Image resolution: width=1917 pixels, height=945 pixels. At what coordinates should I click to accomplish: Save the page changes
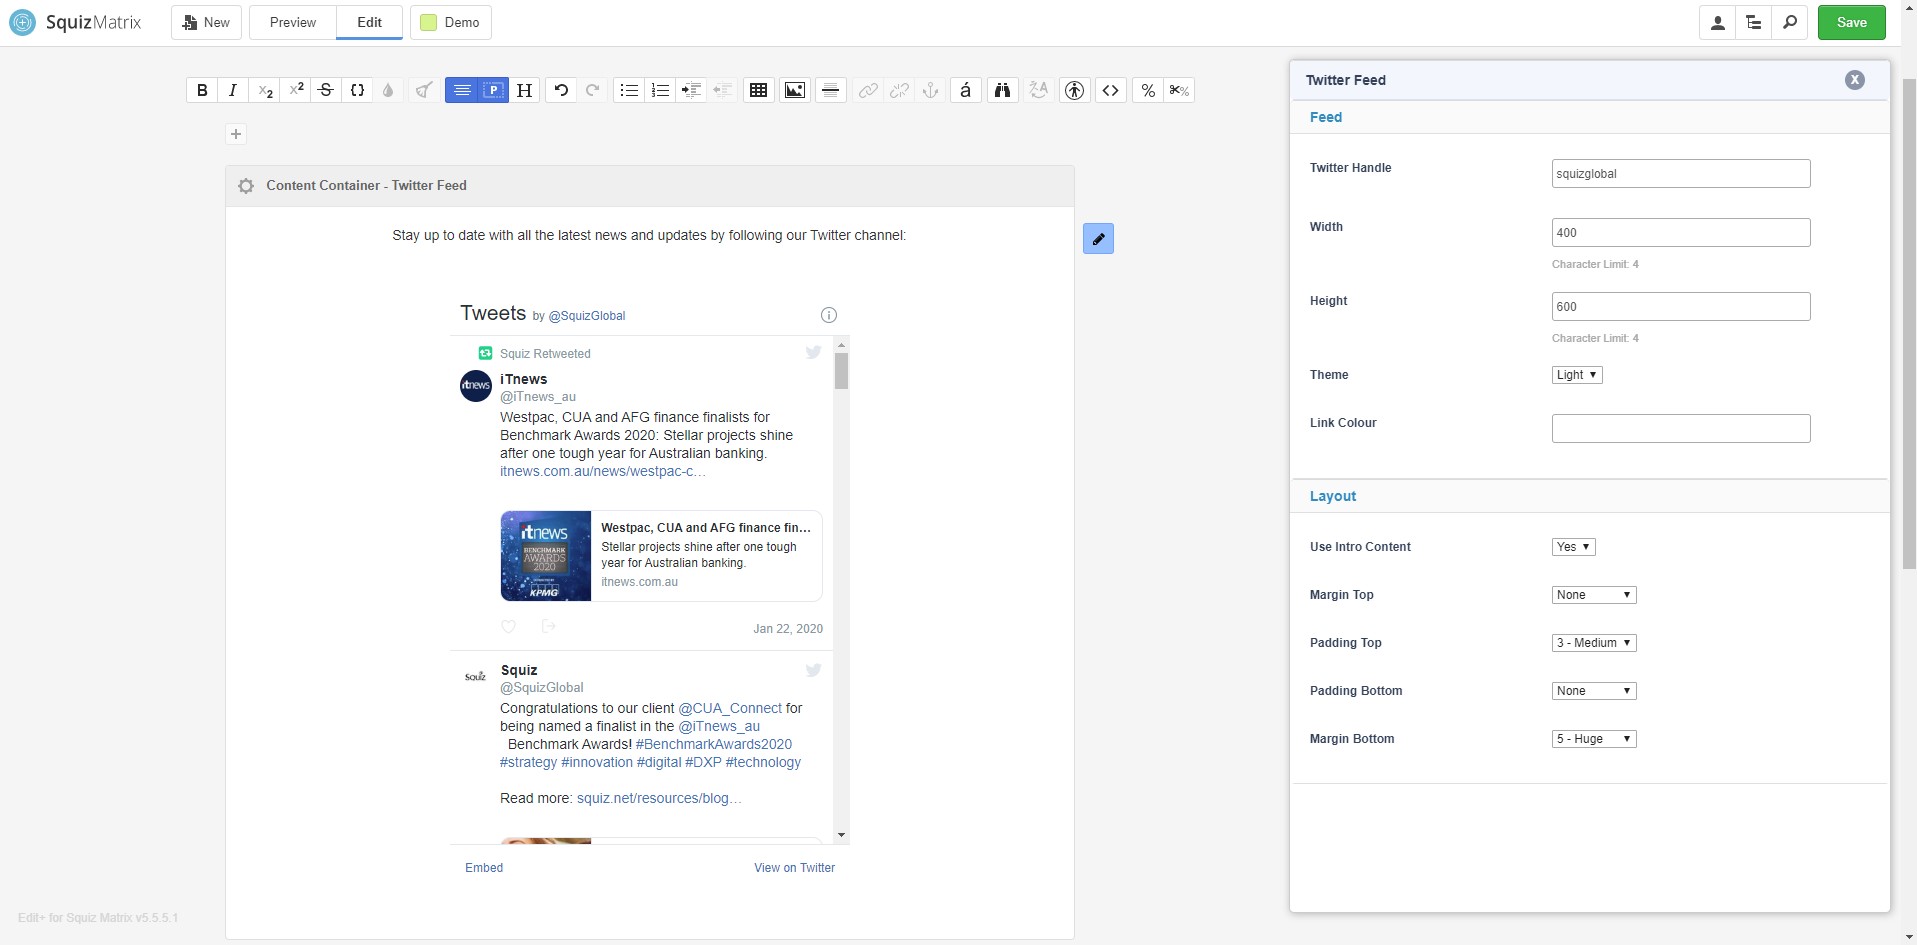(1852, 22)
